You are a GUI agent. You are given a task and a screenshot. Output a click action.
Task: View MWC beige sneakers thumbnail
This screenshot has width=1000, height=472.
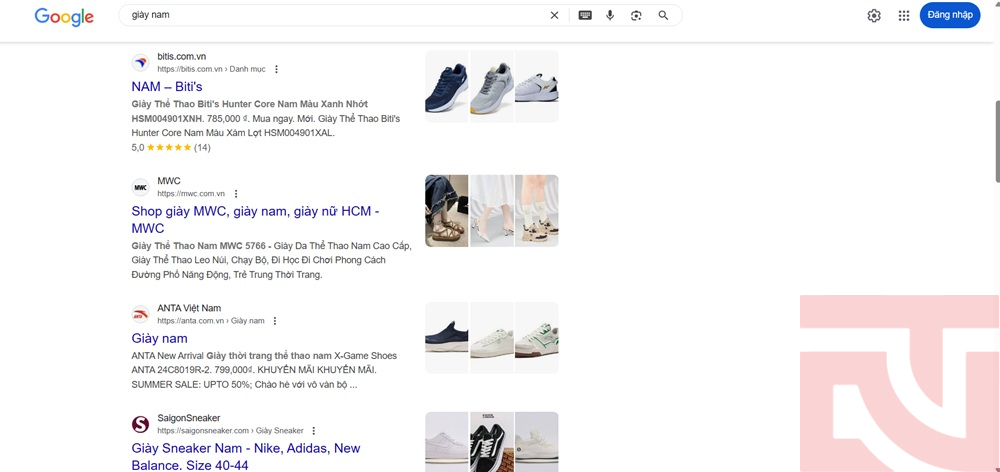tap(536, 210)
